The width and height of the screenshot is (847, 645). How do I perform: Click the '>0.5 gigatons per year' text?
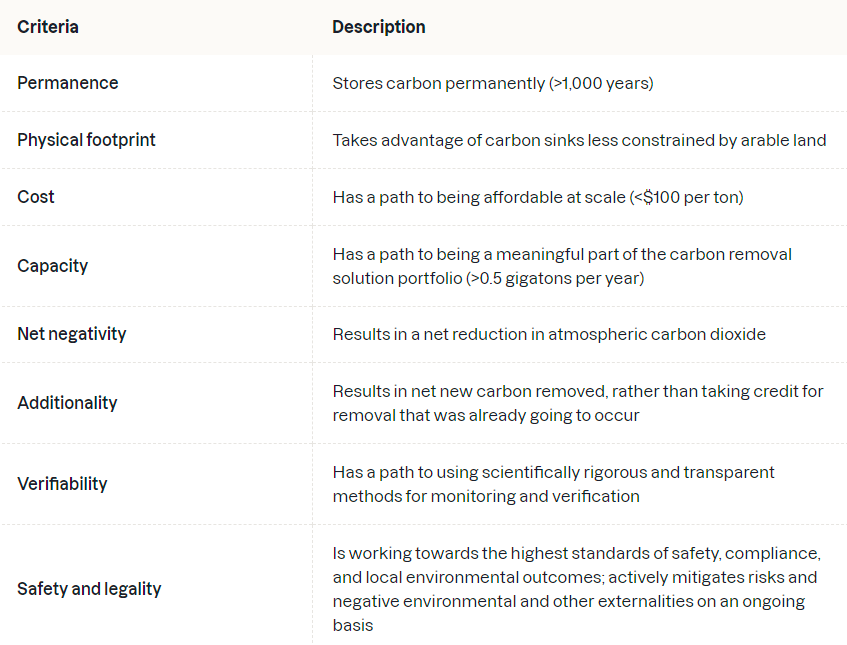click(x=555, y=278)
